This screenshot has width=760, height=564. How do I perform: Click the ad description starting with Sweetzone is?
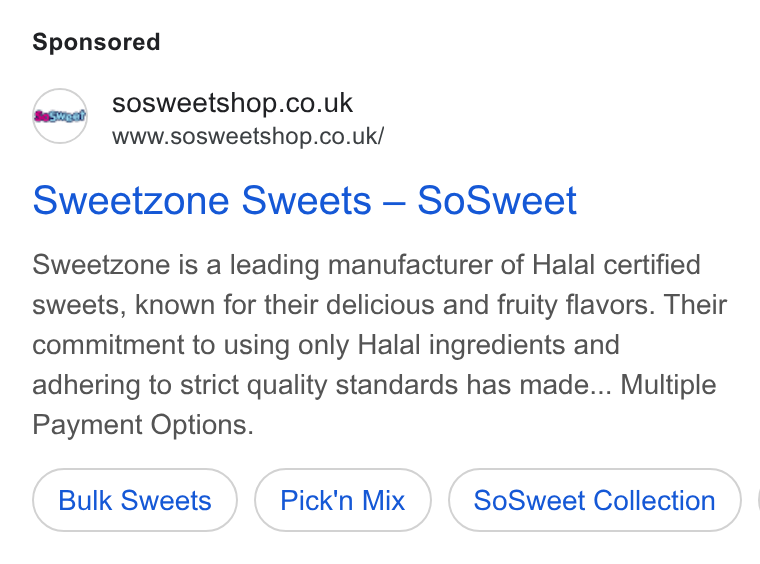click(380, 345)
